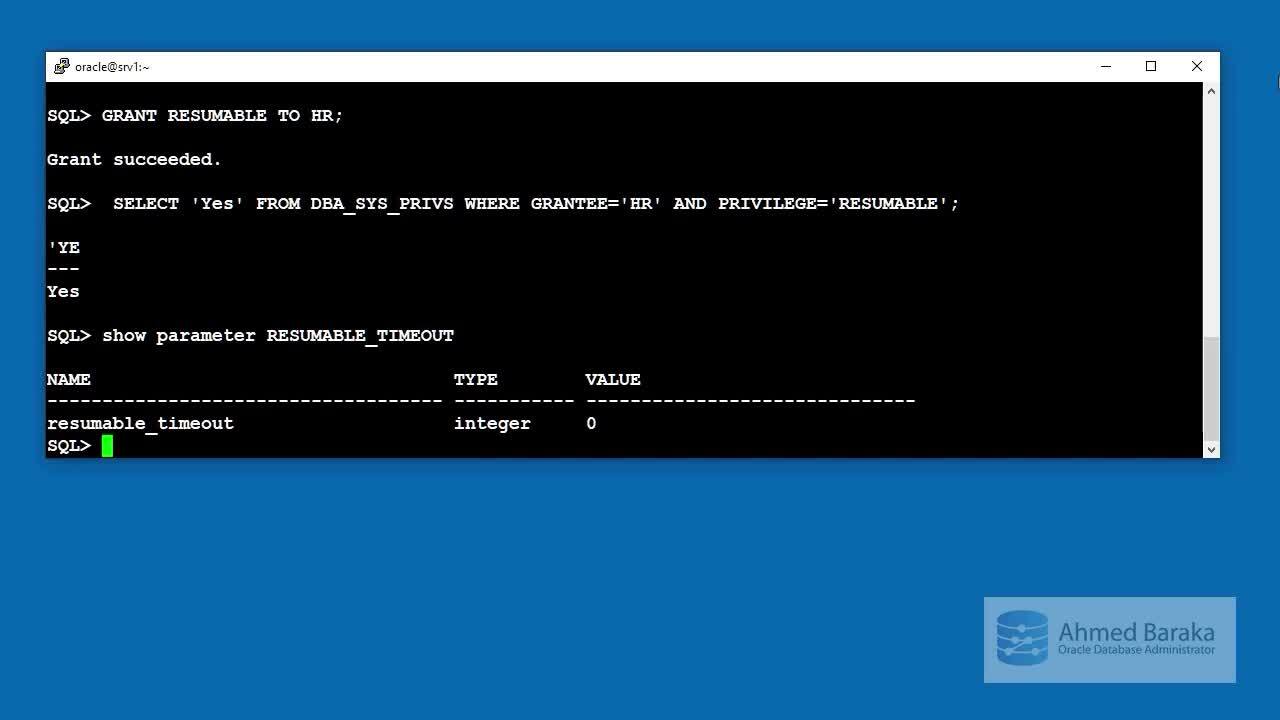Click the scrollbar up arrow in the terminal

(x=1211, y=92)
